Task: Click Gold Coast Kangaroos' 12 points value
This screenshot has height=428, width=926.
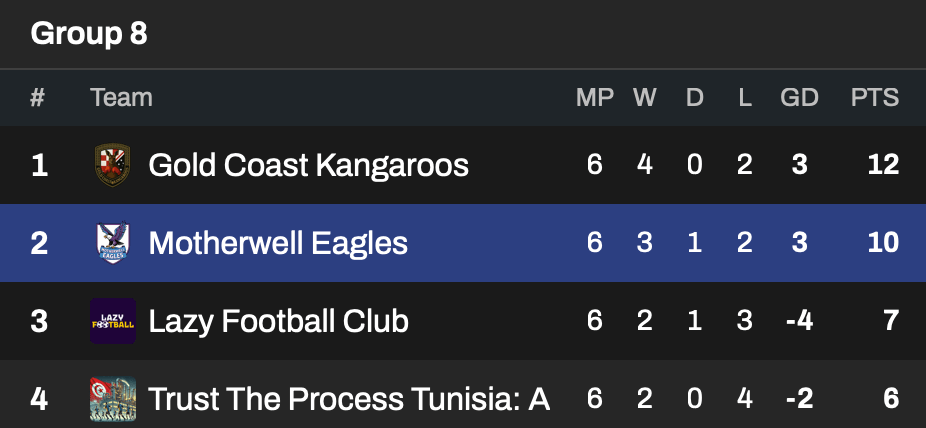Action: click(x=884, y=165)
